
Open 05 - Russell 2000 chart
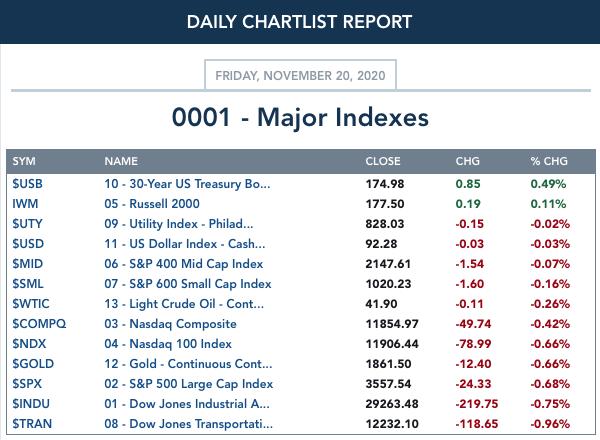click(x=152, y=204)
